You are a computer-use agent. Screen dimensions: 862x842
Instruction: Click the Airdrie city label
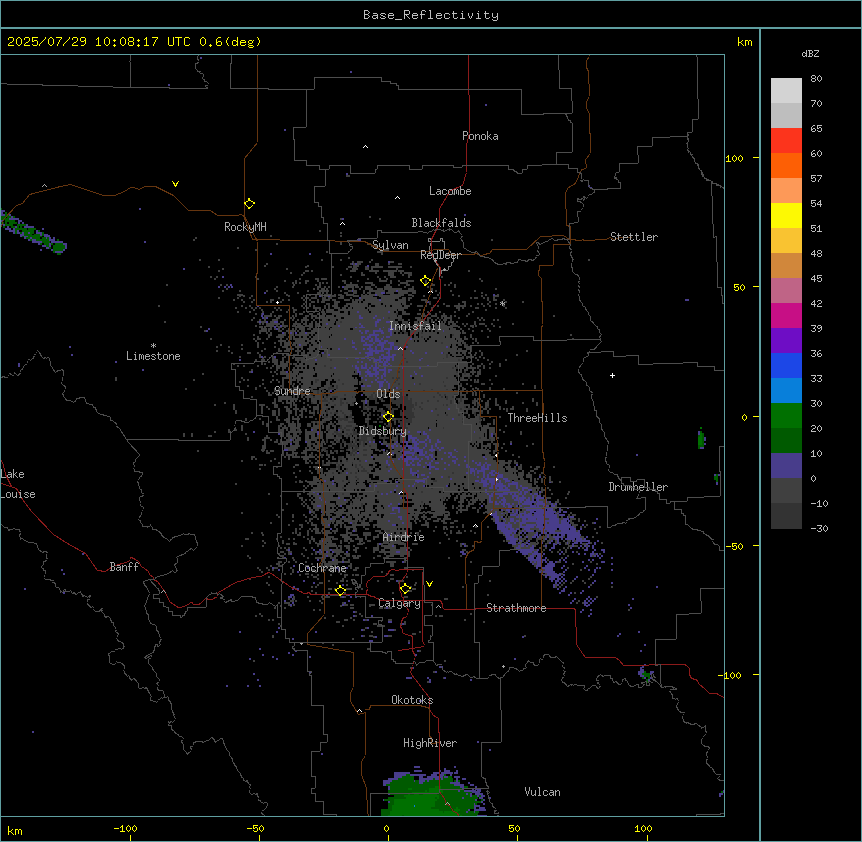tap(404, 537)
